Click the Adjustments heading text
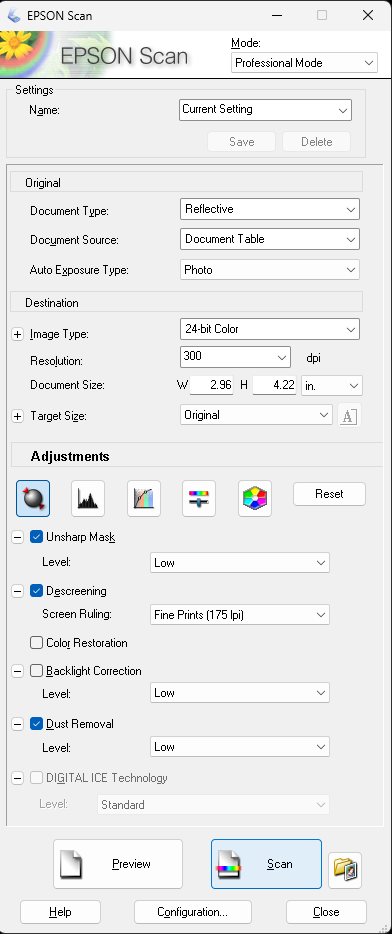The height and width of the screenshot is (934, 392). 70,456
